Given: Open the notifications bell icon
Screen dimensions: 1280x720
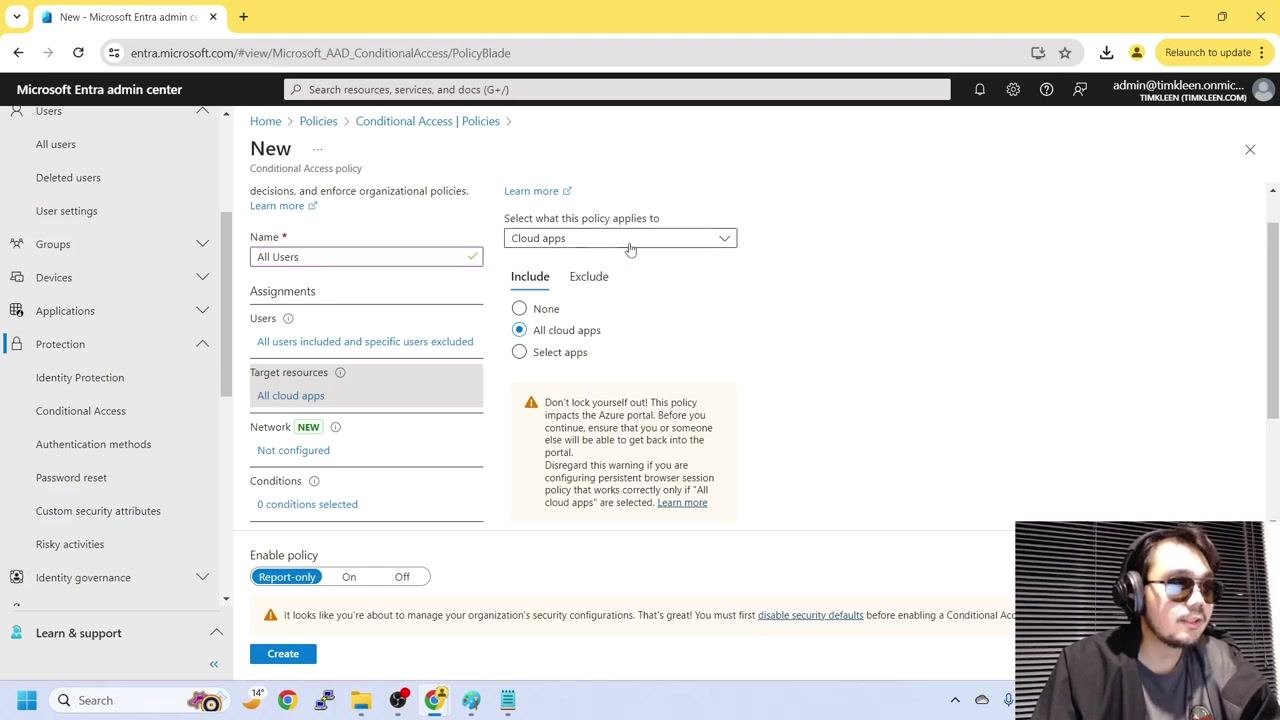Looking at the screenshot, I should coord(980,90).
